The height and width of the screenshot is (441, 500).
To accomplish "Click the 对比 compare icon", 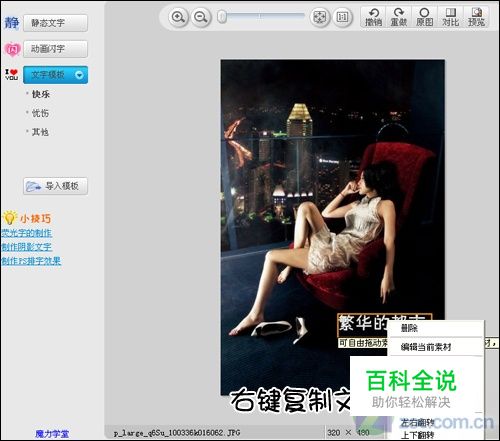I will (x=450, y=17).
